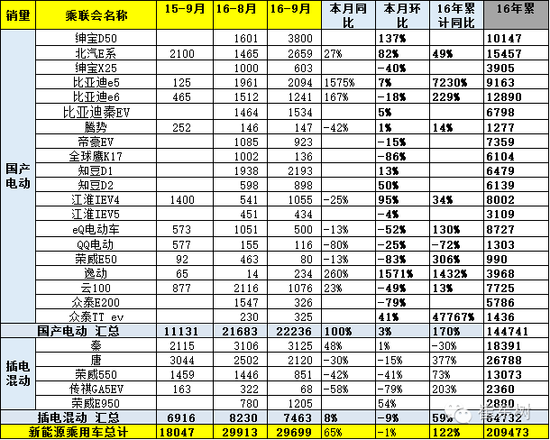Click the 全球鹰K17 name cell
Screen dimensions: 550x440
pyautogui.click(x=96, y=156)
